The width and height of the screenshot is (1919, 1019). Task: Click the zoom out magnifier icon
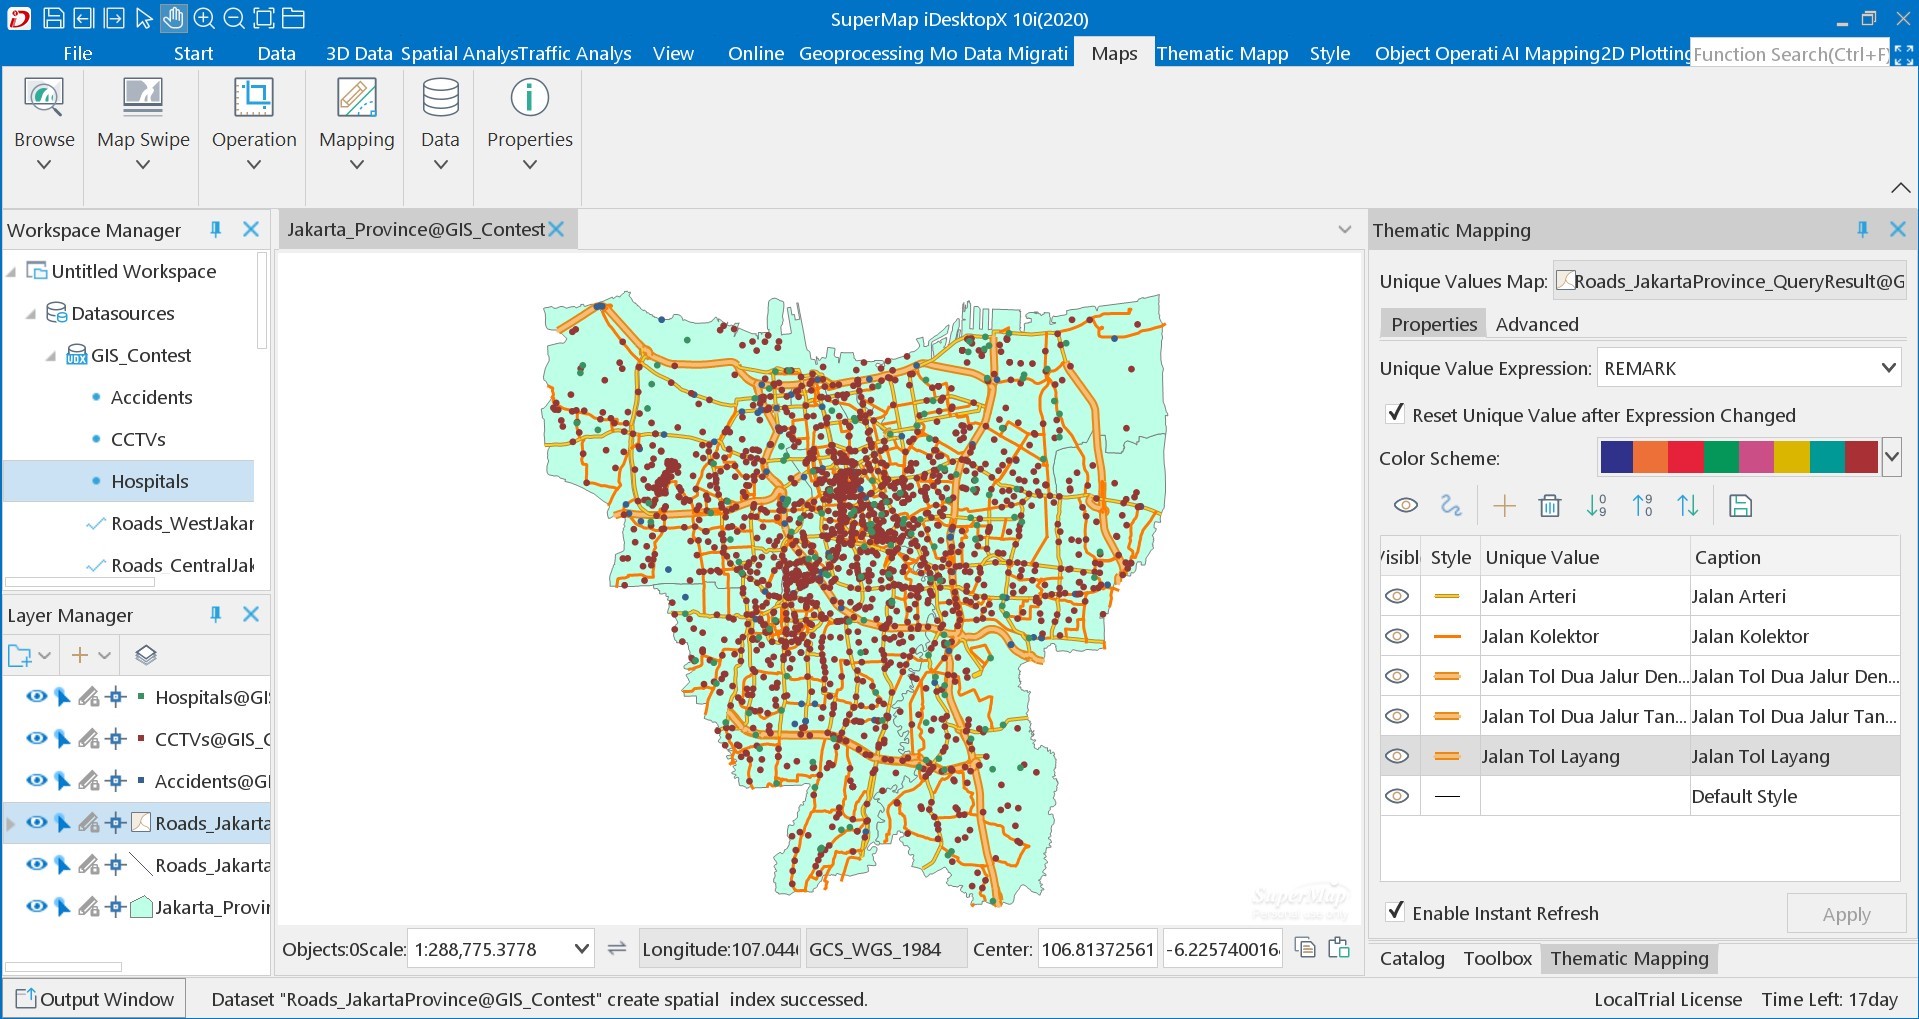(x=234, y=18)
